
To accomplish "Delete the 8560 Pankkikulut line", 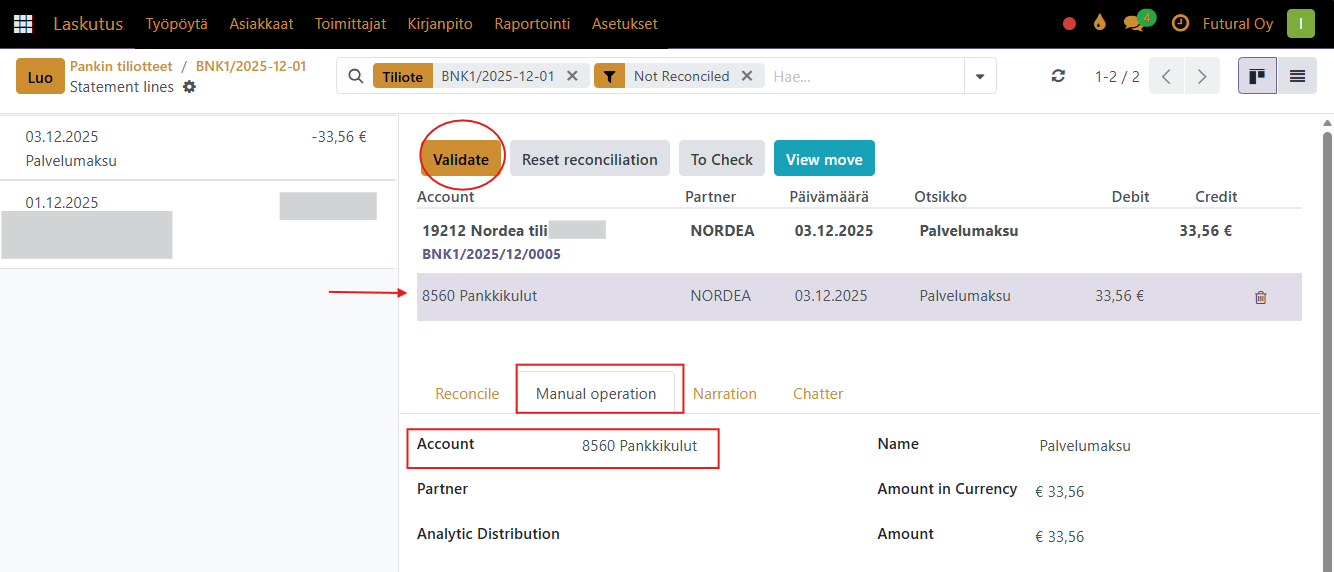I will [x=1260, y=297].
